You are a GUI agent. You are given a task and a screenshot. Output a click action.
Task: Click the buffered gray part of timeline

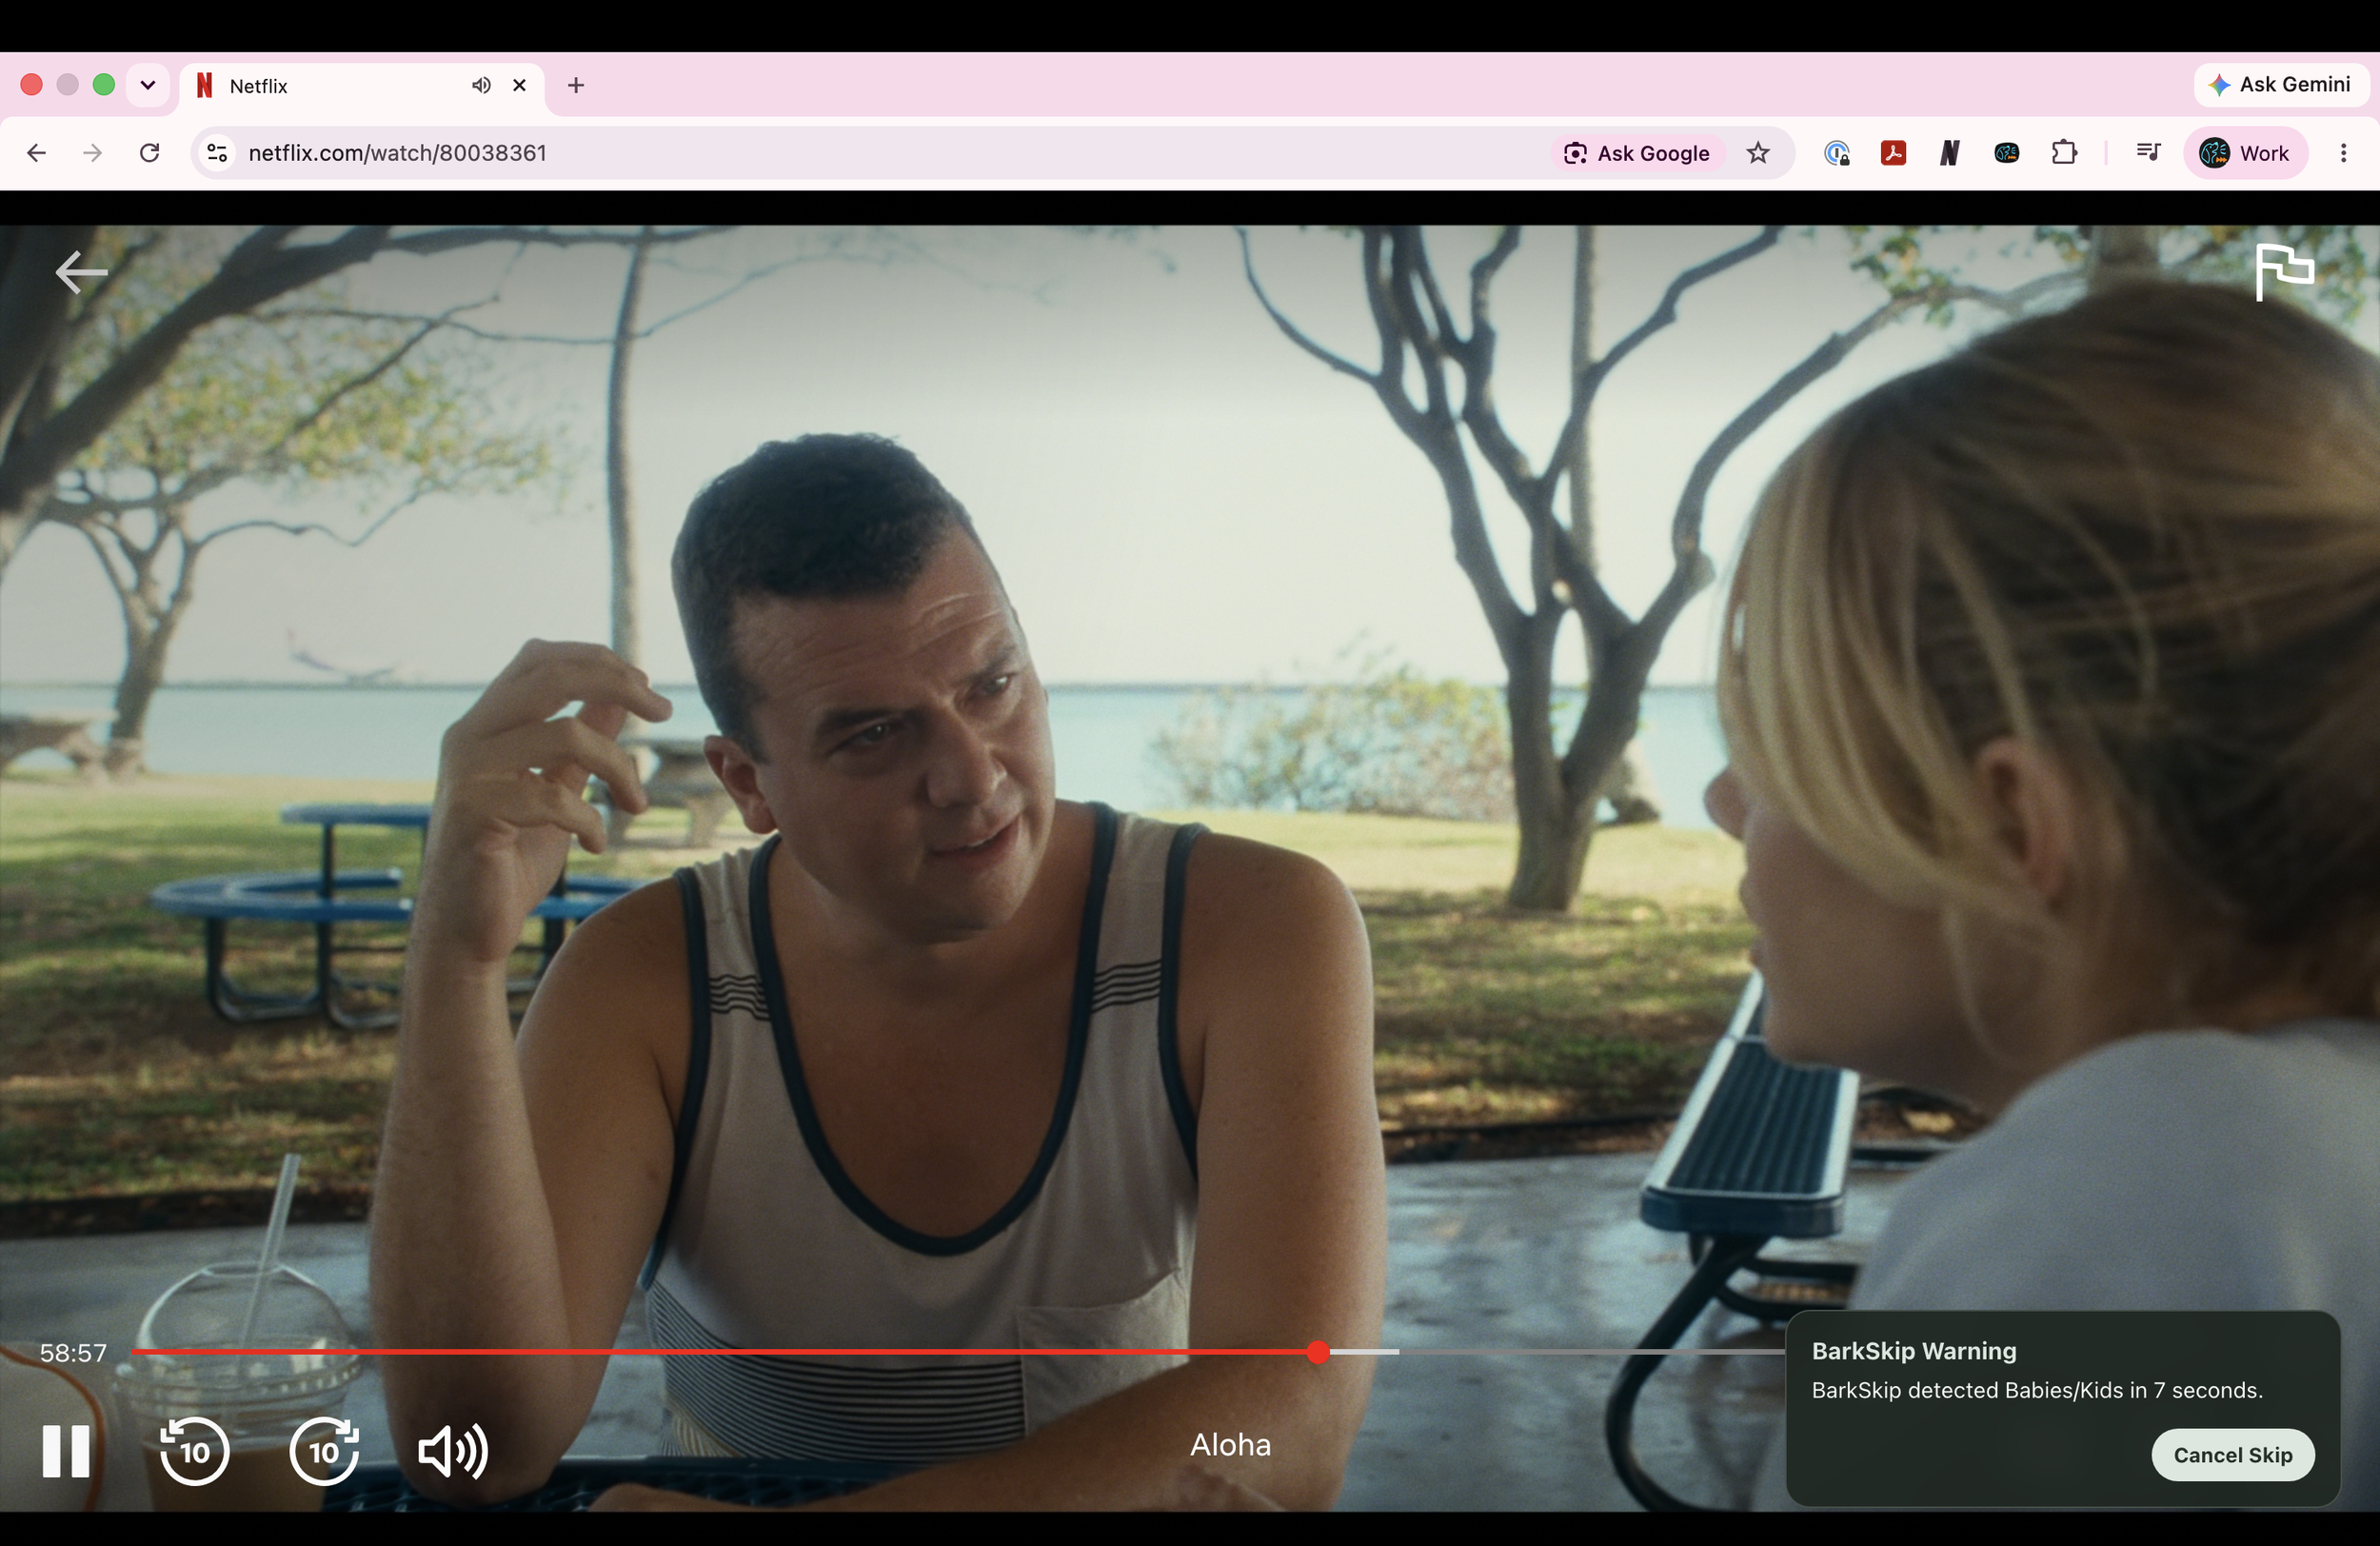1364,1352
